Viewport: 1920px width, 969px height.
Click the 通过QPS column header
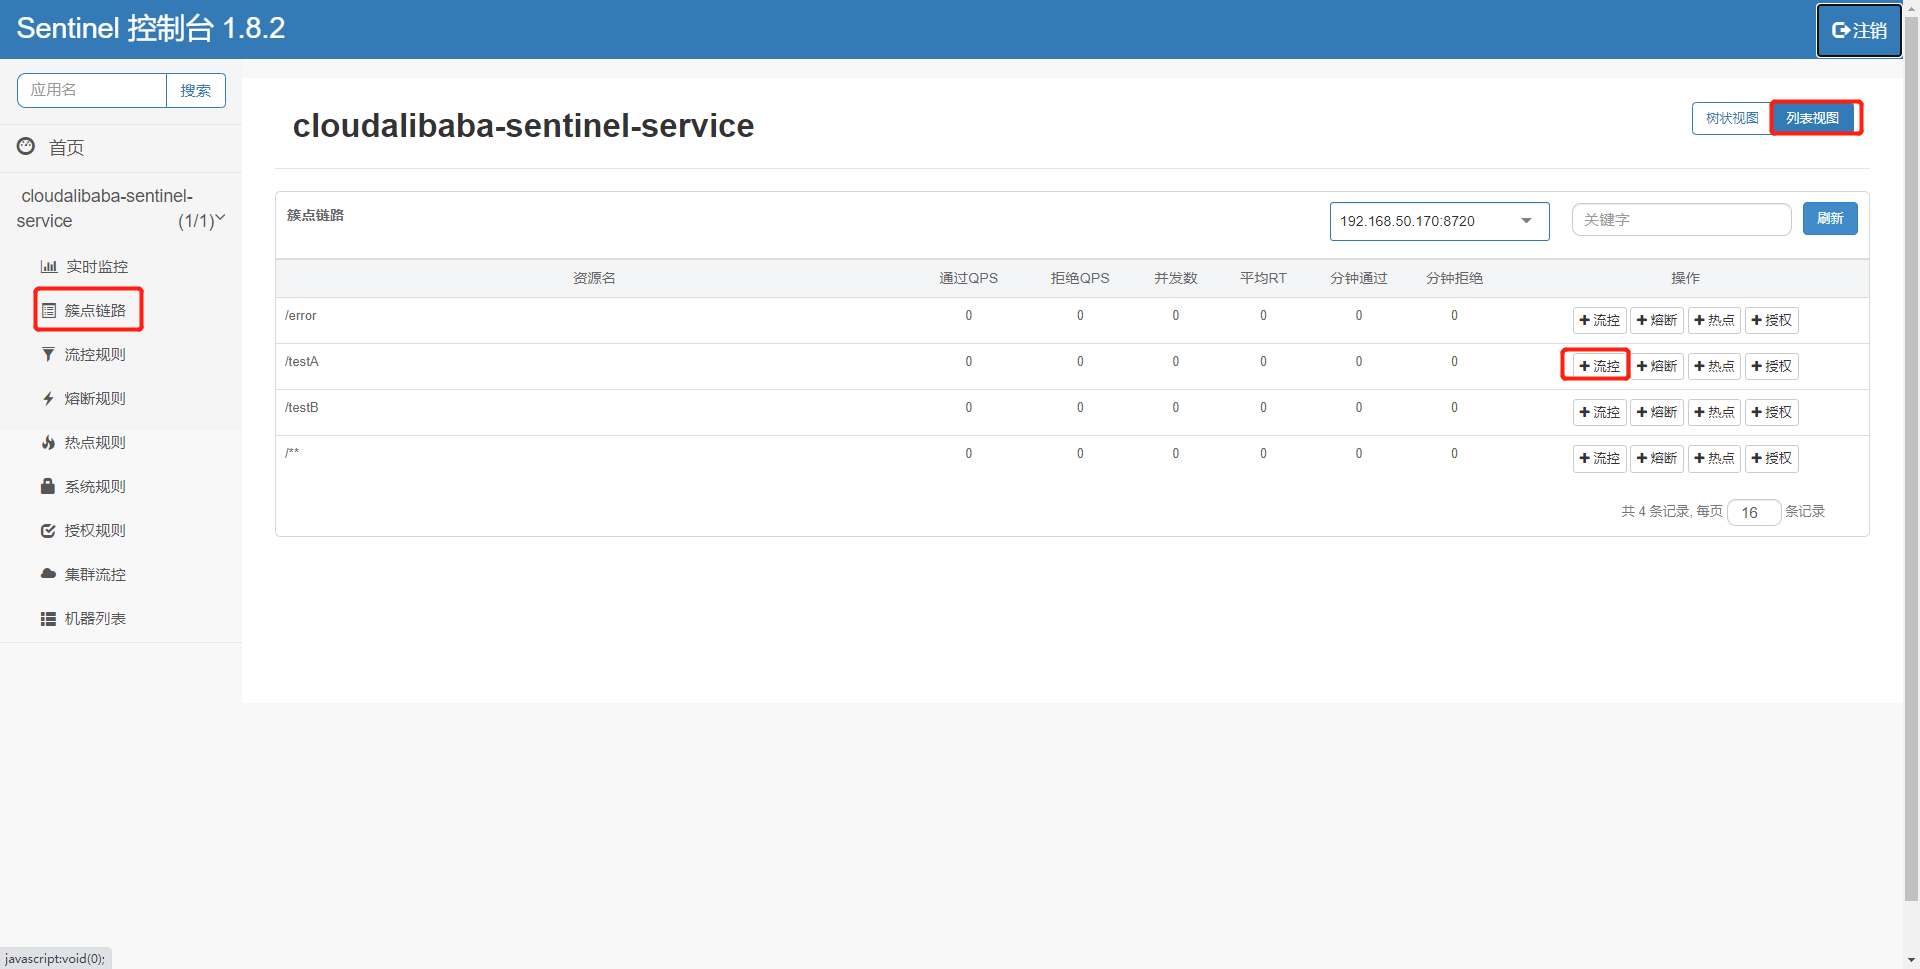(968, 278)
